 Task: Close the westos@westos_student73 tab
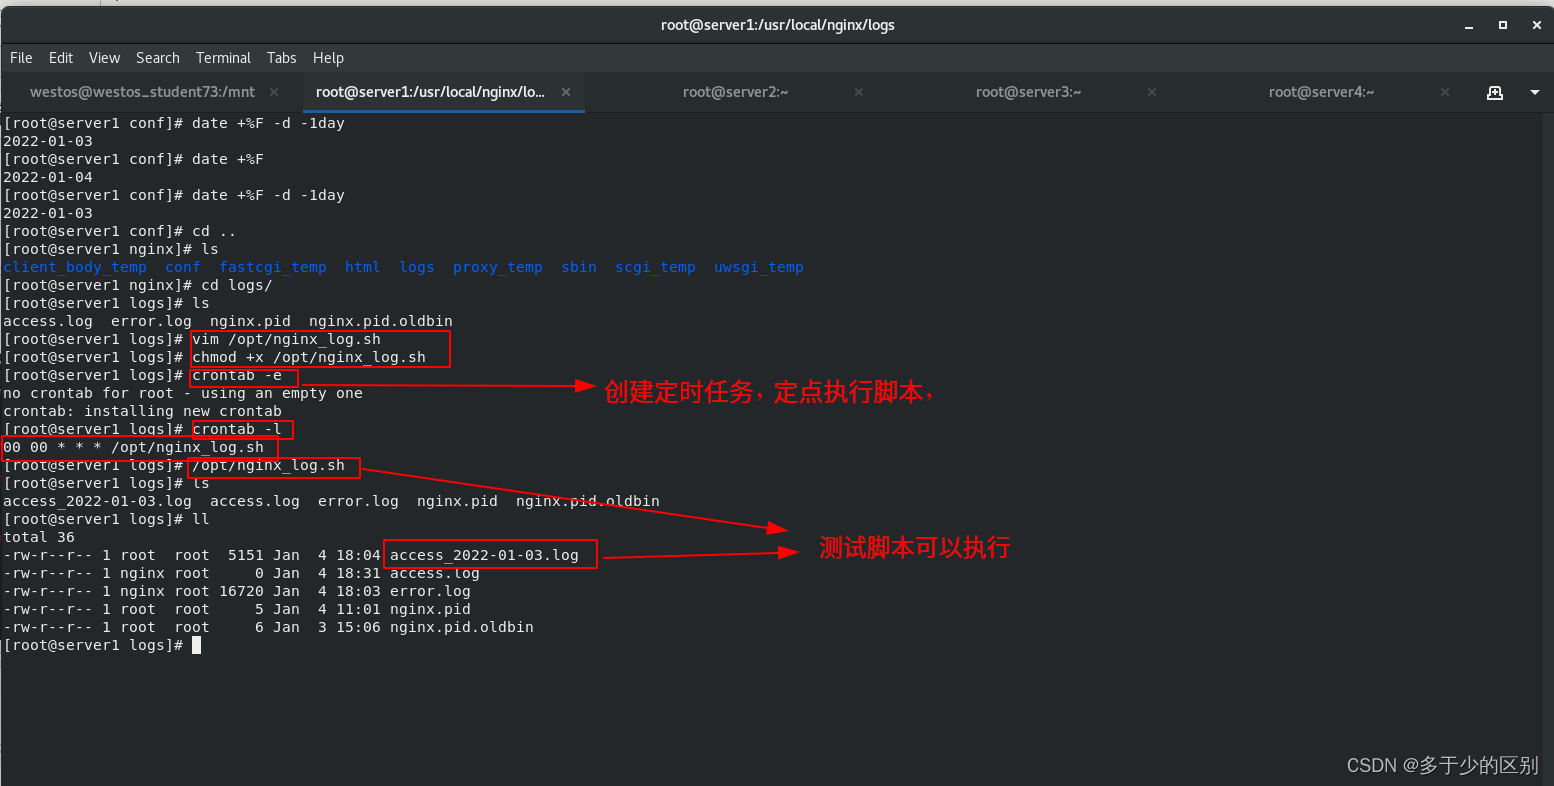click(273, 92)
